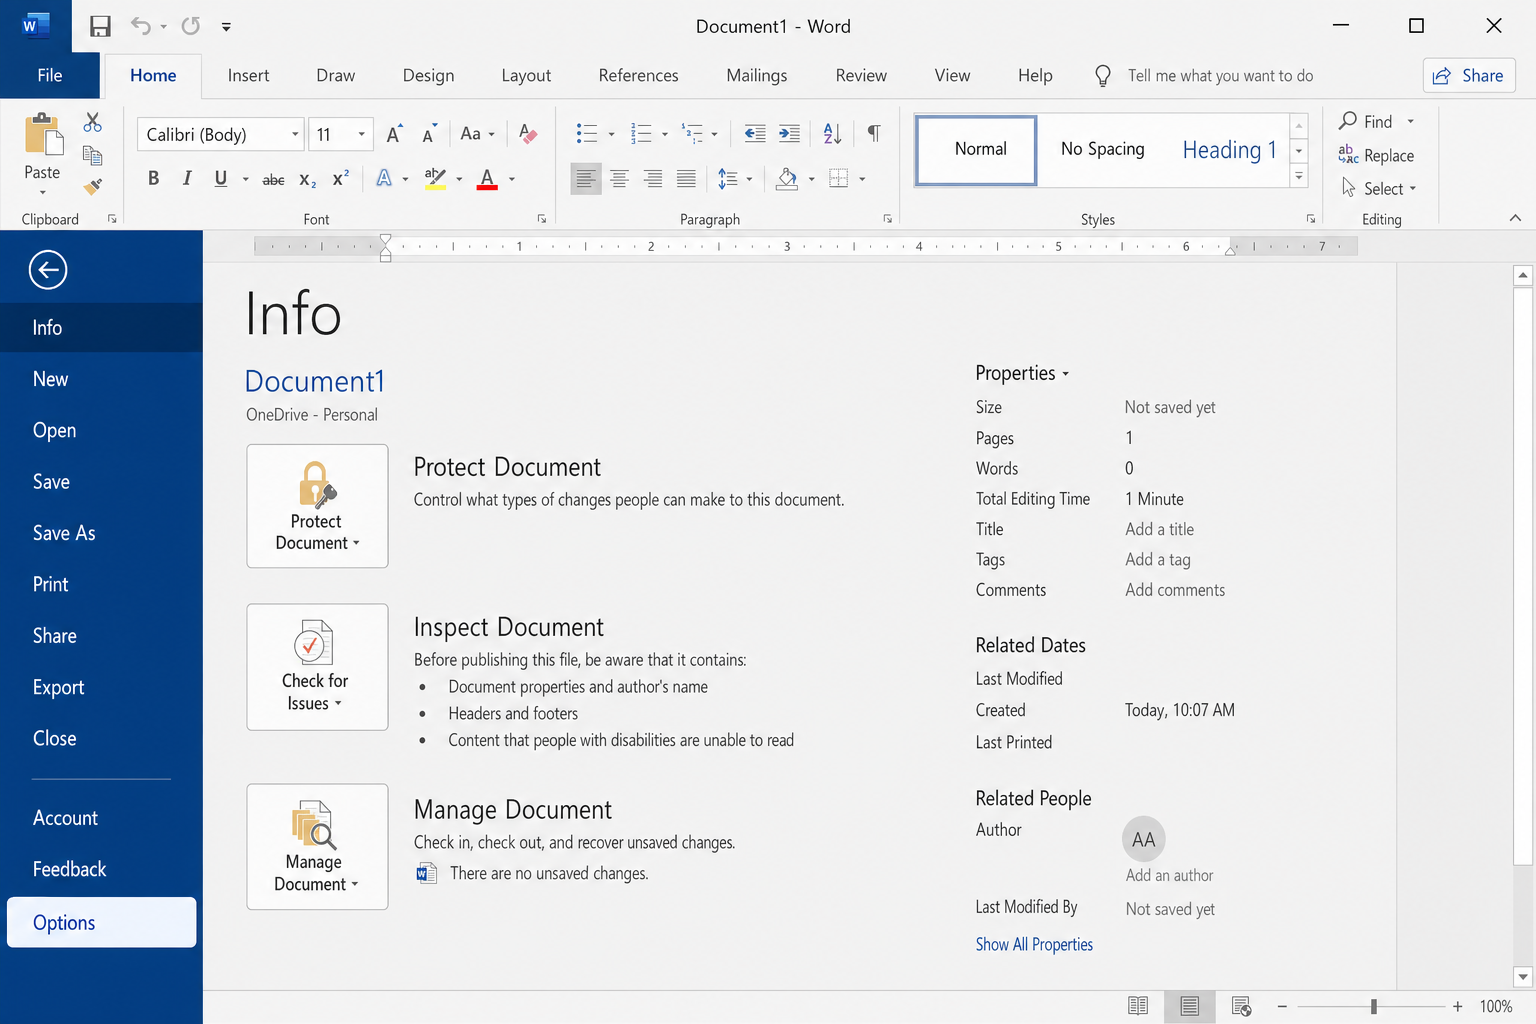This screenshot has width=1536, height=1024.
Task: Expand the Bullets list dropdown arrow
Action: [x=611, y=134]
